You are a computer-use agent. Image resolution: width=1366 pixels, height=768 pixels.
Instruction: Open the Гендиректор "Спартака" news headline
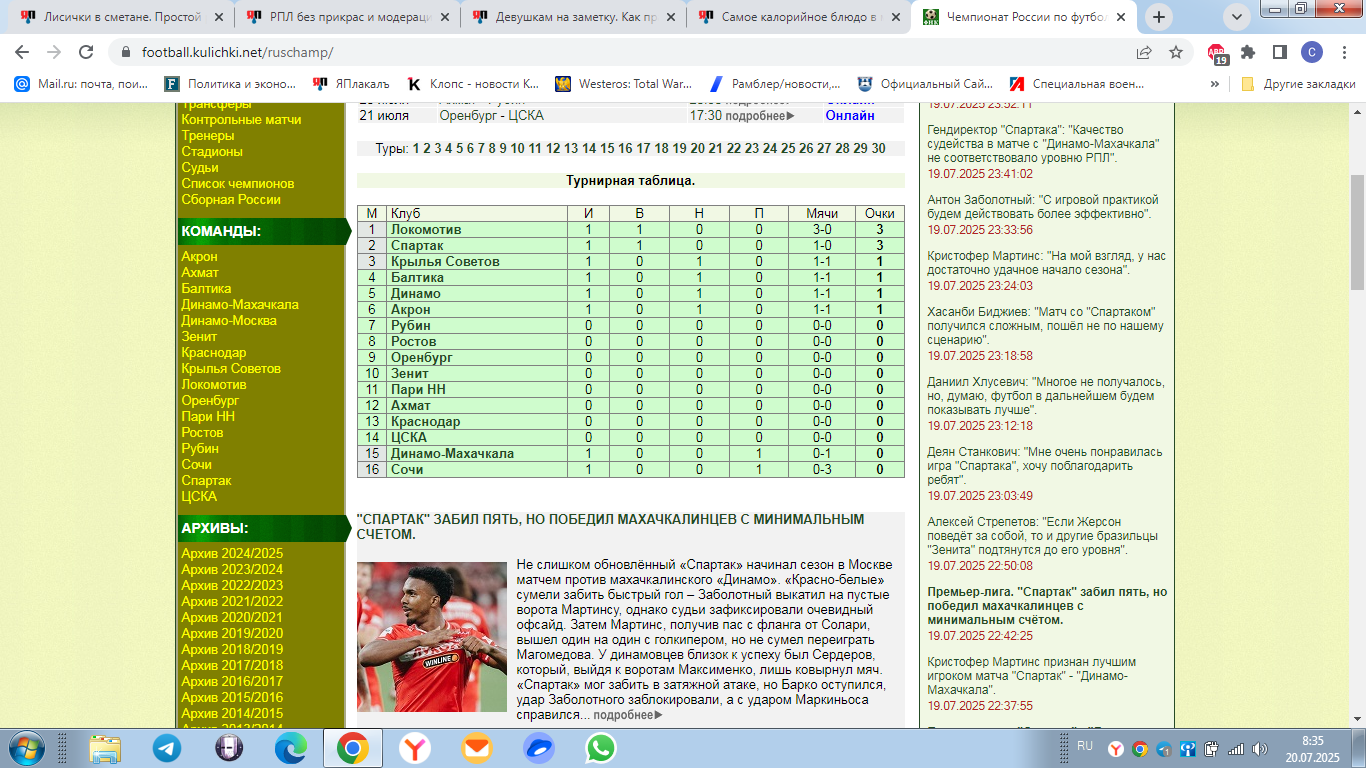coord(1043,143)
